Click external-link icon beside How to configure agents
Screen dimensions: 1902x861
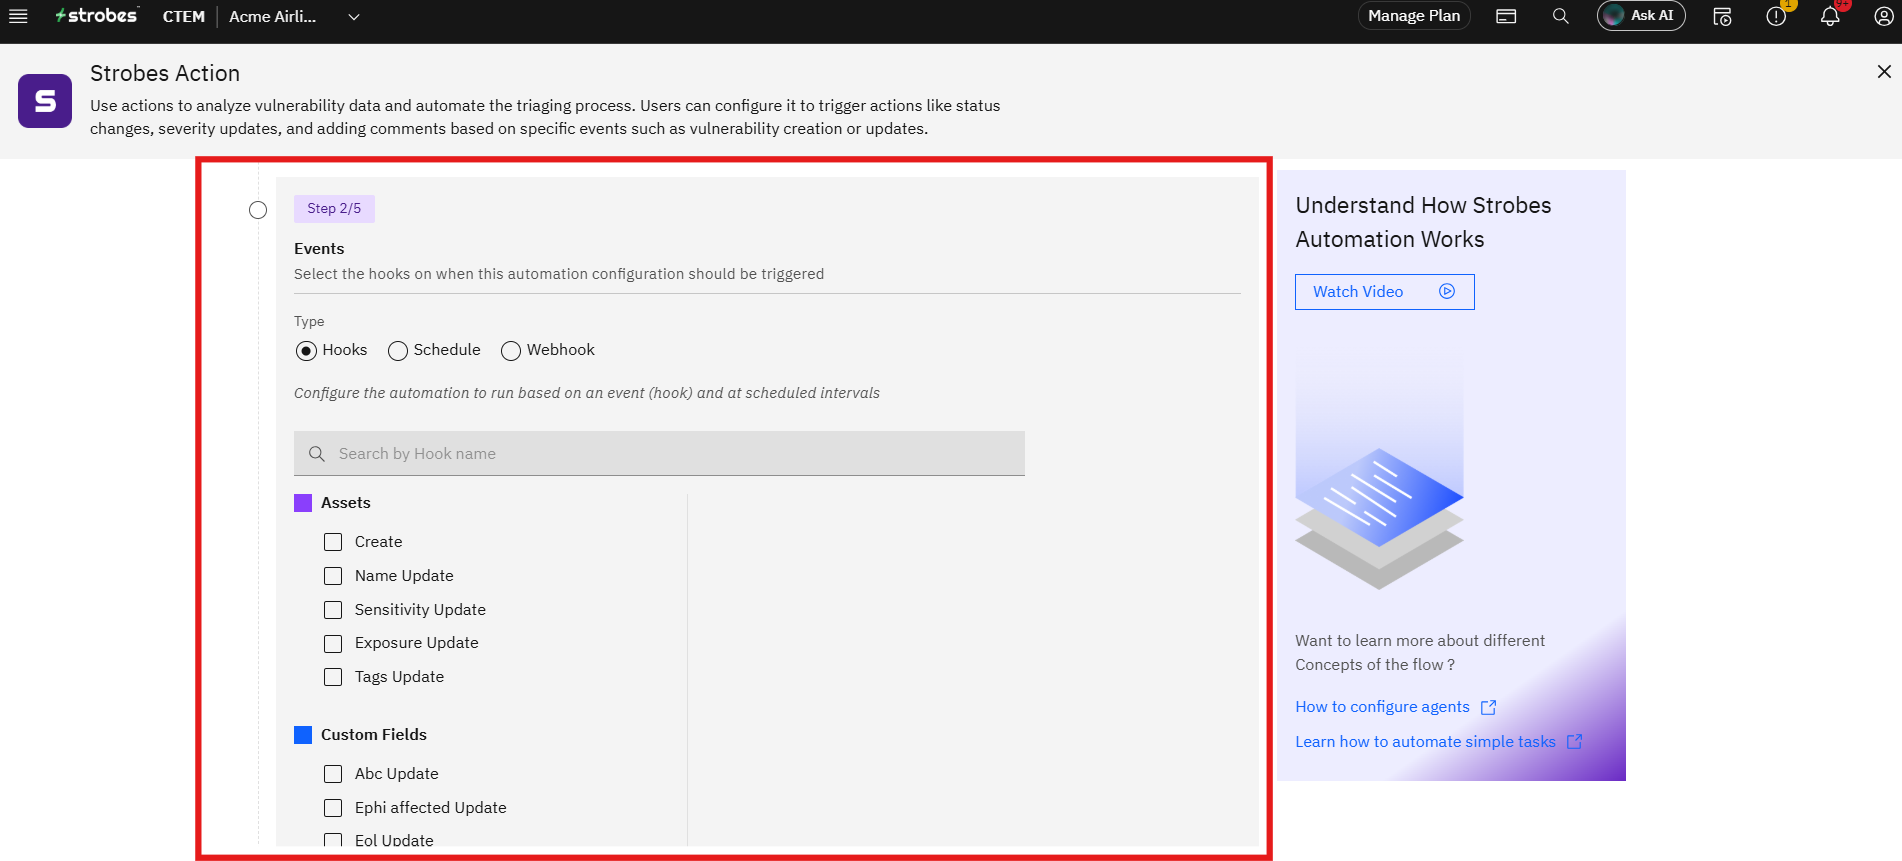pyautogui.click(x=1488, y=707)
